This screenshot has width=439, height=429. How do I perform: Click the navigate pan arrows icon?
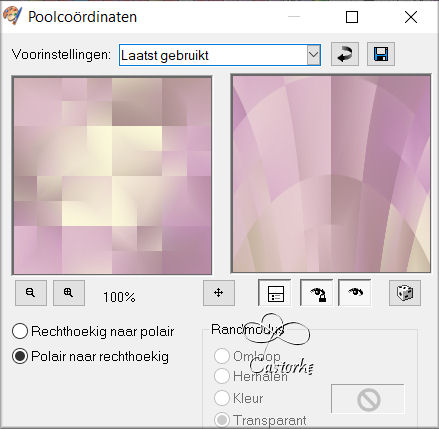coord(219,293)
